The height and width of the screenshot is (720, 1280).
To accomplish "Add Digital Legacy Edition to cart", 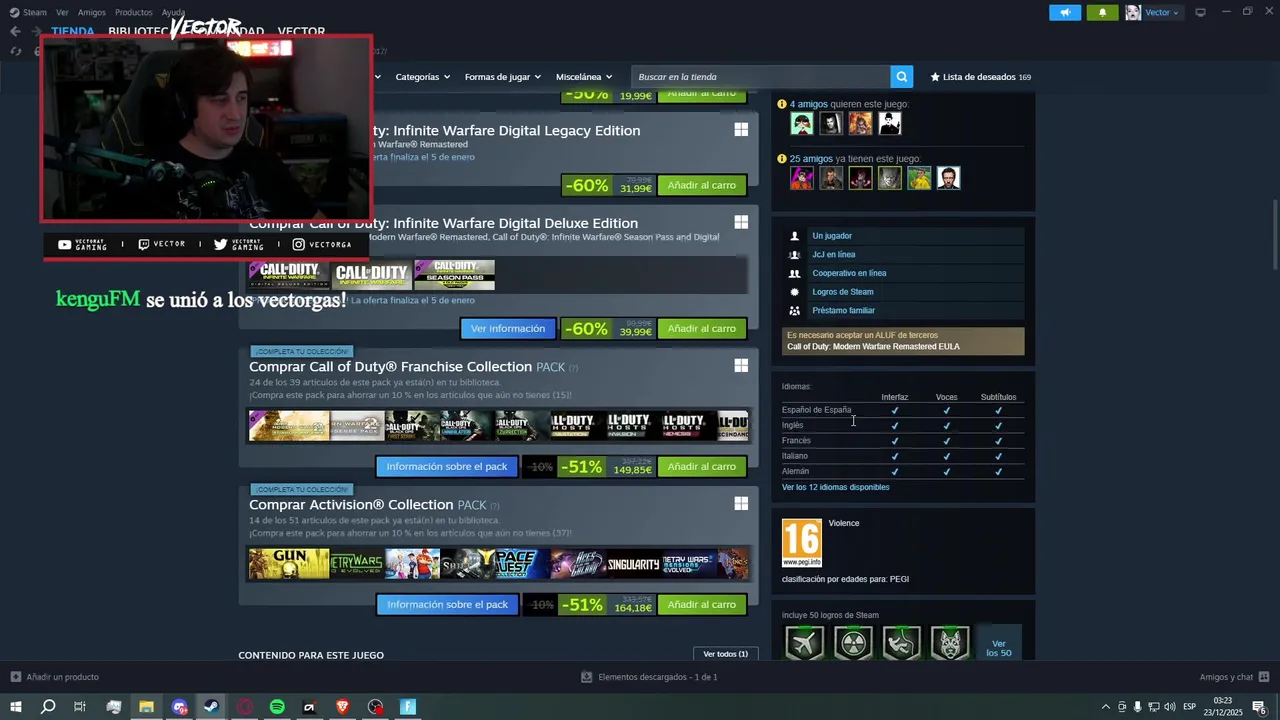I will pyautogui.click(x=702, y=185).
